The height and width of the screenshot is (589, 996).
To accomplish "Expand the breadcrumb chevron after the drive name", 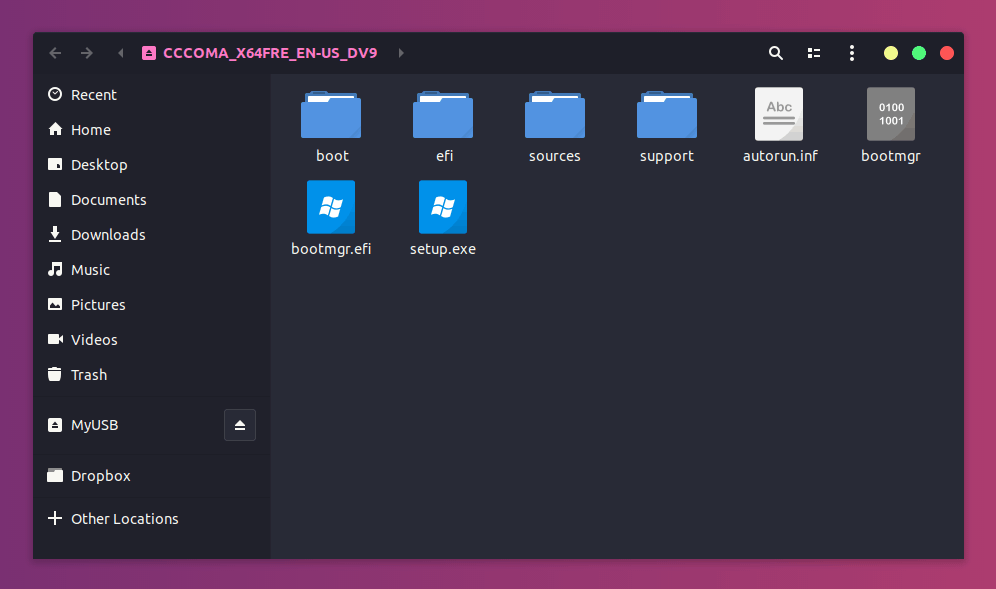I will click(401, 52).
